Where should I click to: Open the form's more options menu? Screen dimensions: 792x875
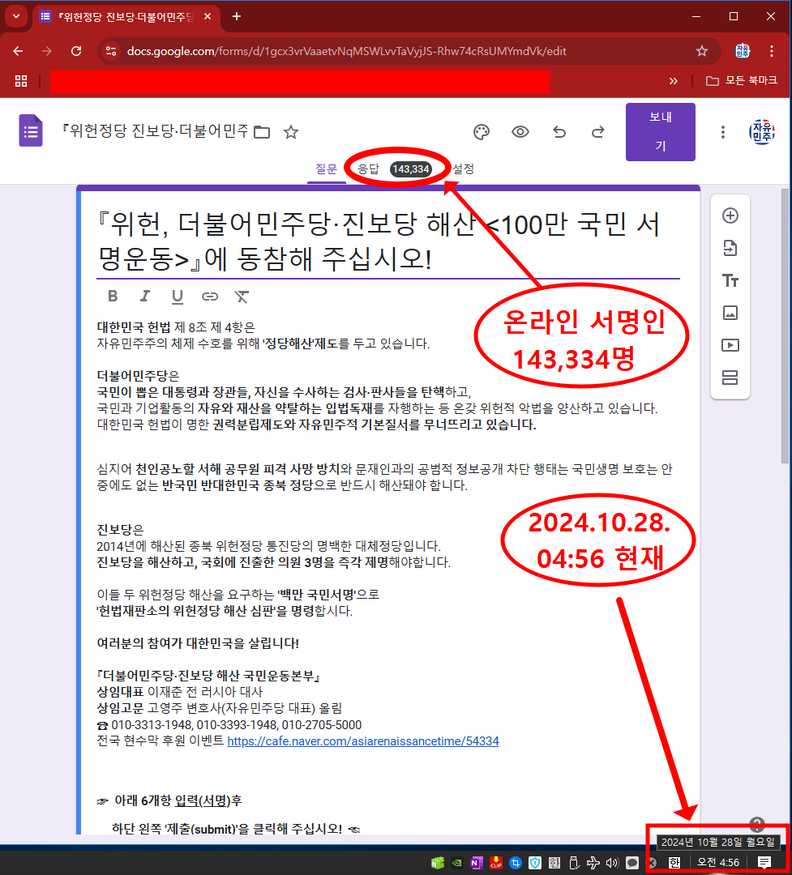point(723,132)
